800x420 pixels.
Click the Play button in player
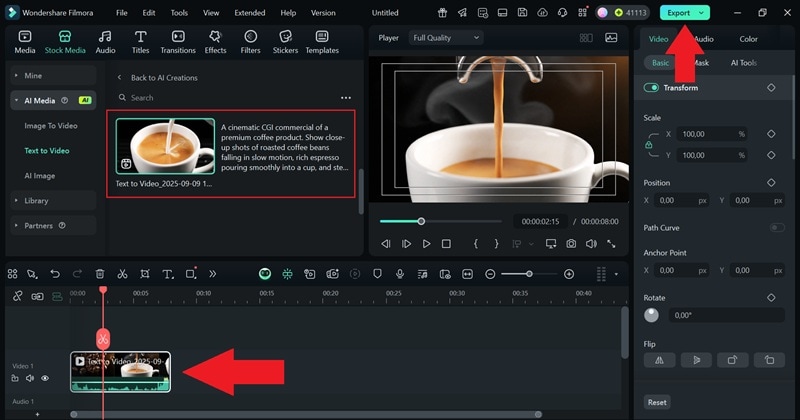[426, 244]
